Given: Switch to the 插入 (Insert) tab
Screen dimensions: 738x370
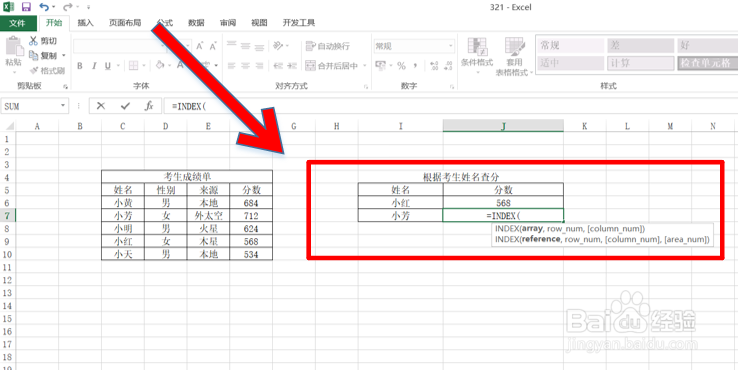Looking at the screenshot, I should point(85,23).
